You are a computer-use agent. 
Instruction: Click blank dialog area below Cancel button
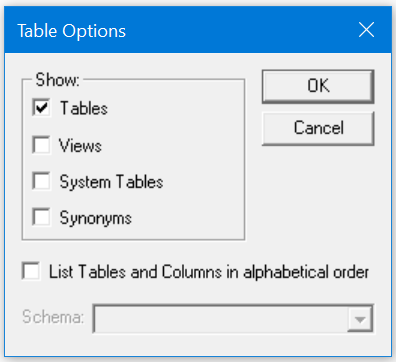click(x=318, y=200)
